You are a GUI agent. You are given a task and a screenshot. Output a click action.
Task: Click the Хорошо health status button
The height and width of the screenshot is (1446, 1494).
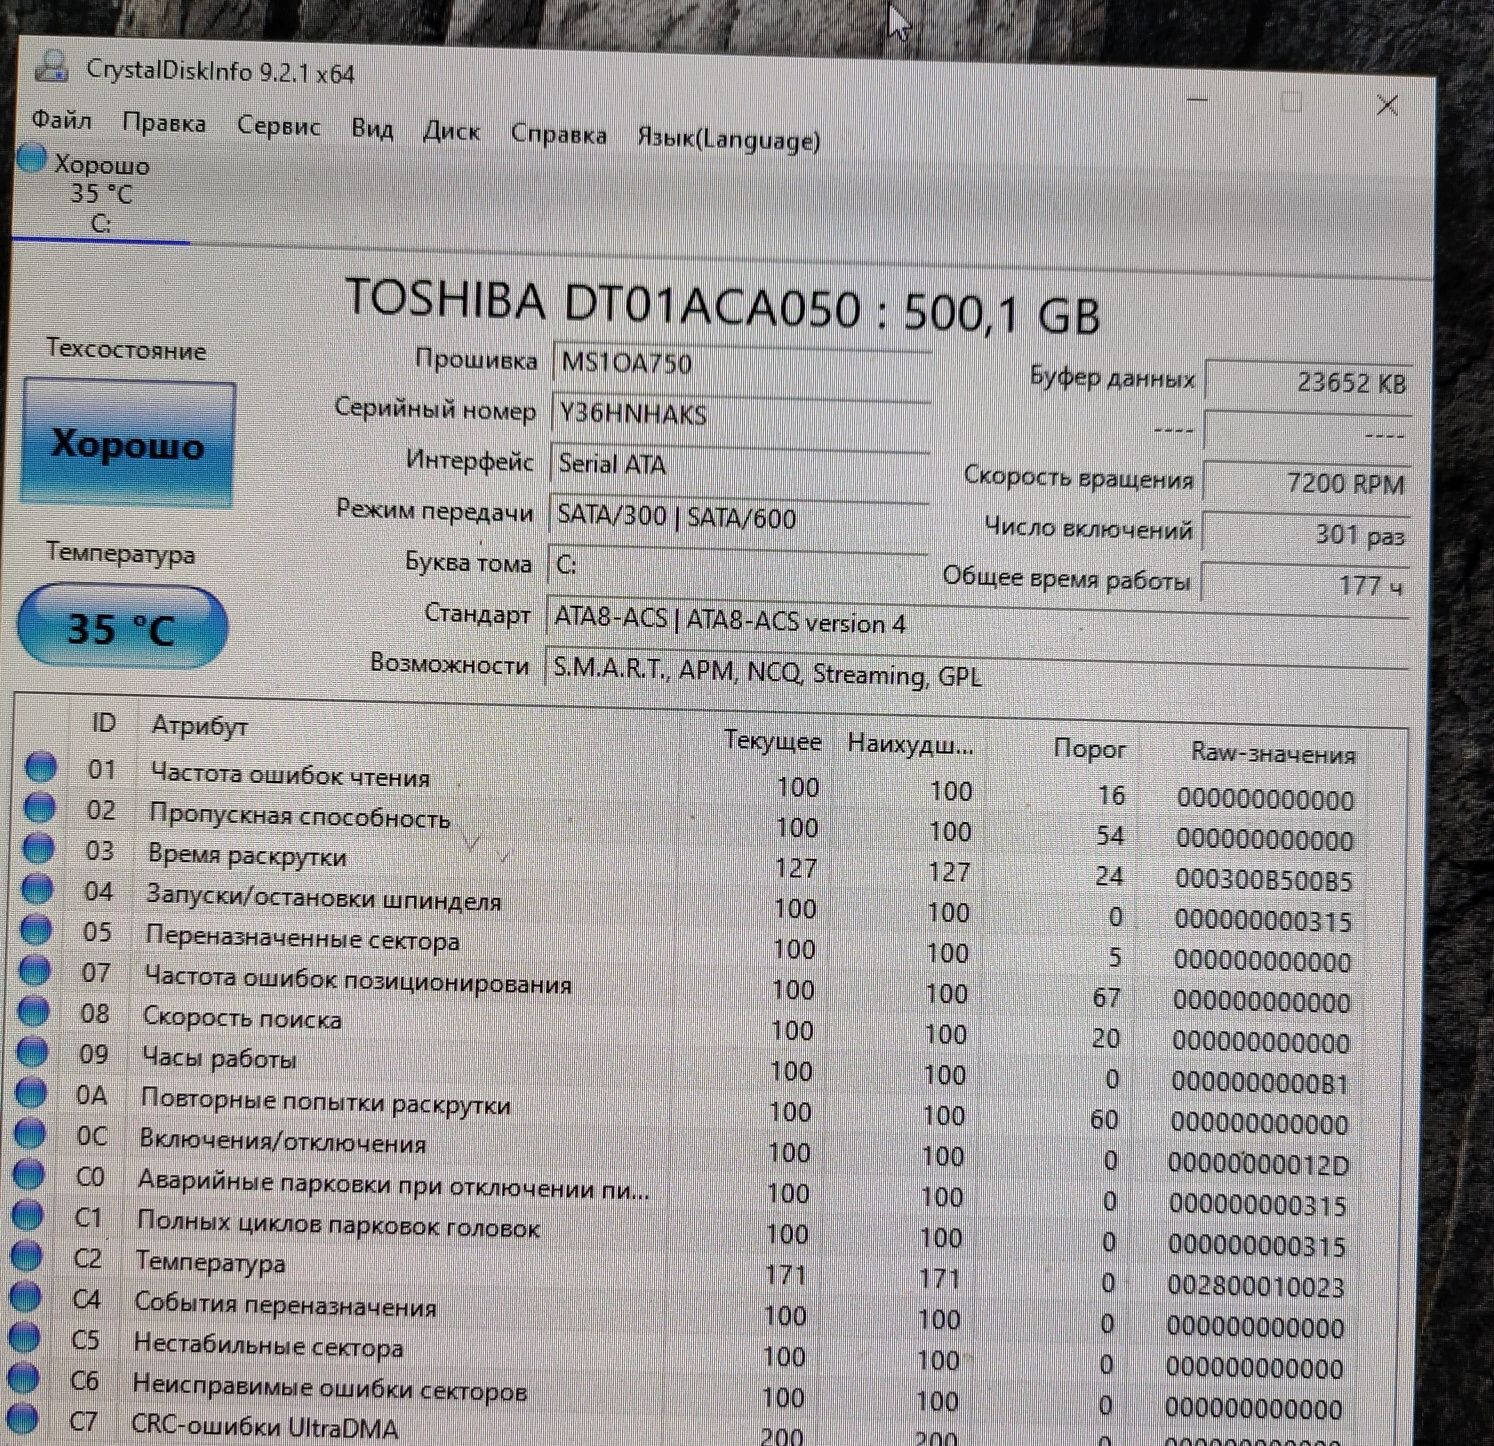128,443
